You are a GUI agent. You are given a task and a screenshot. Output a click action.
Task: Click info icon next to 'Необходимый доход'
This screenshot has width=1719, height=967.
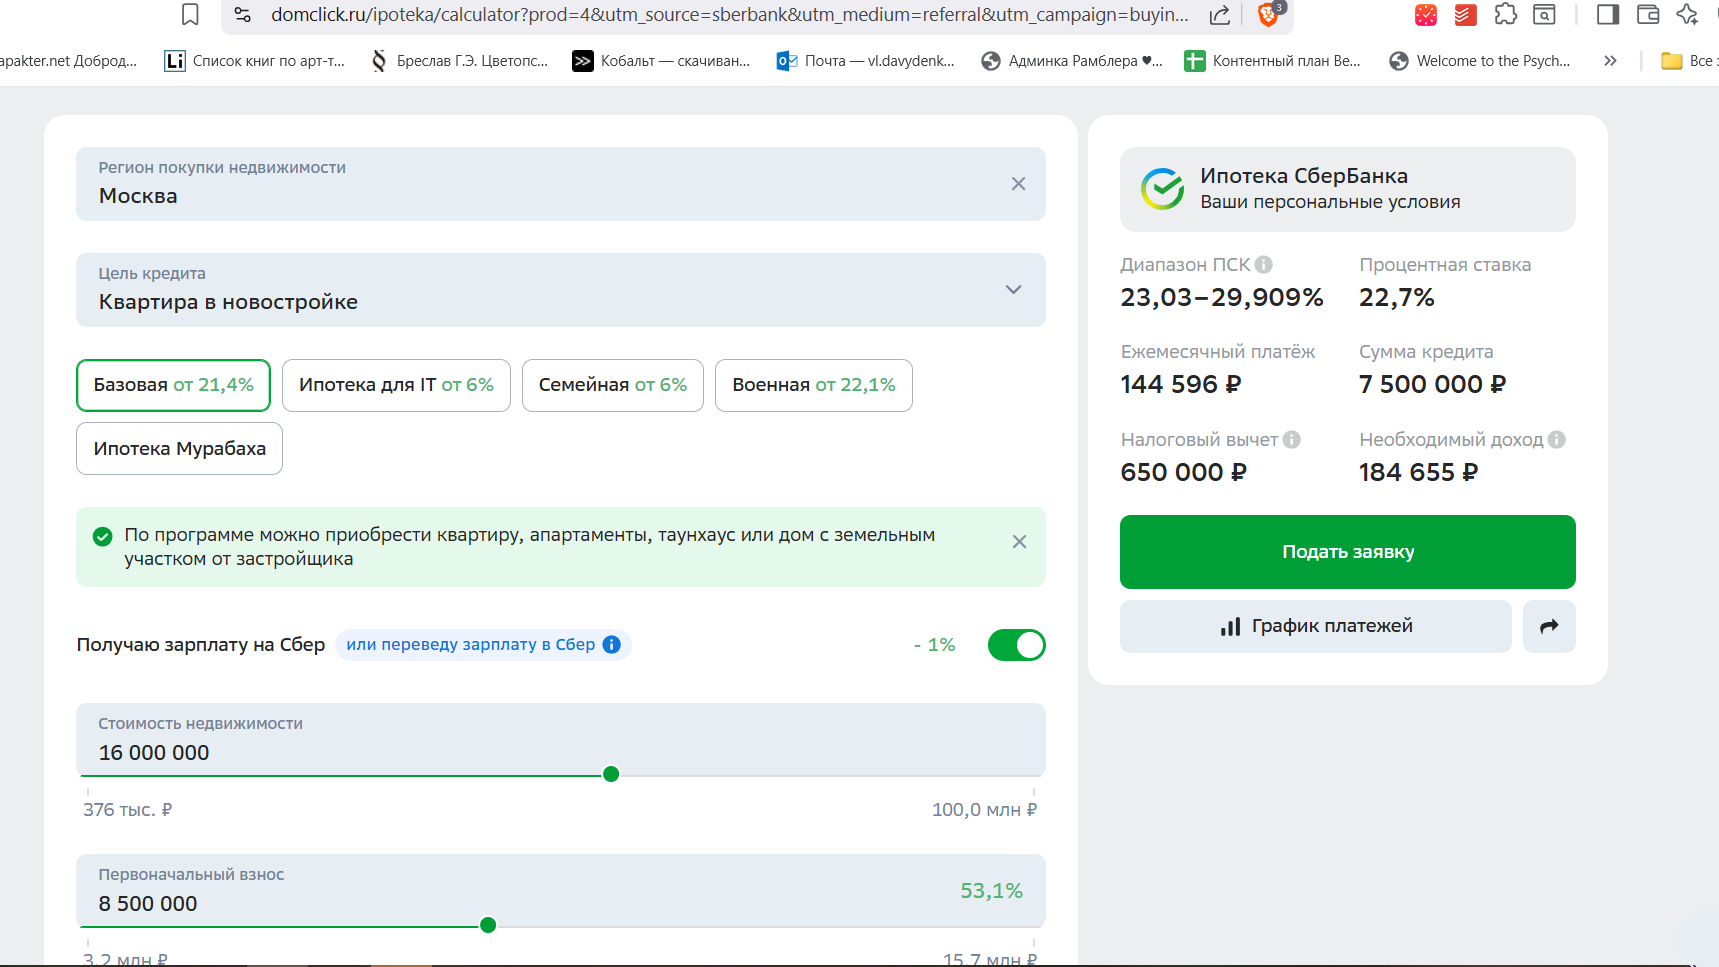coord(1557,440)
